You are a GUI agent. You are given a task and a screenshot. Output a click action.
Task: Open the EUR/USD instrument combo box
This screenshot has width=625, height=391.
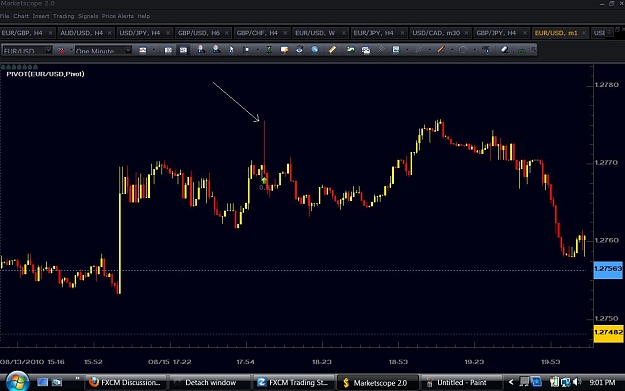click(27, 50)
